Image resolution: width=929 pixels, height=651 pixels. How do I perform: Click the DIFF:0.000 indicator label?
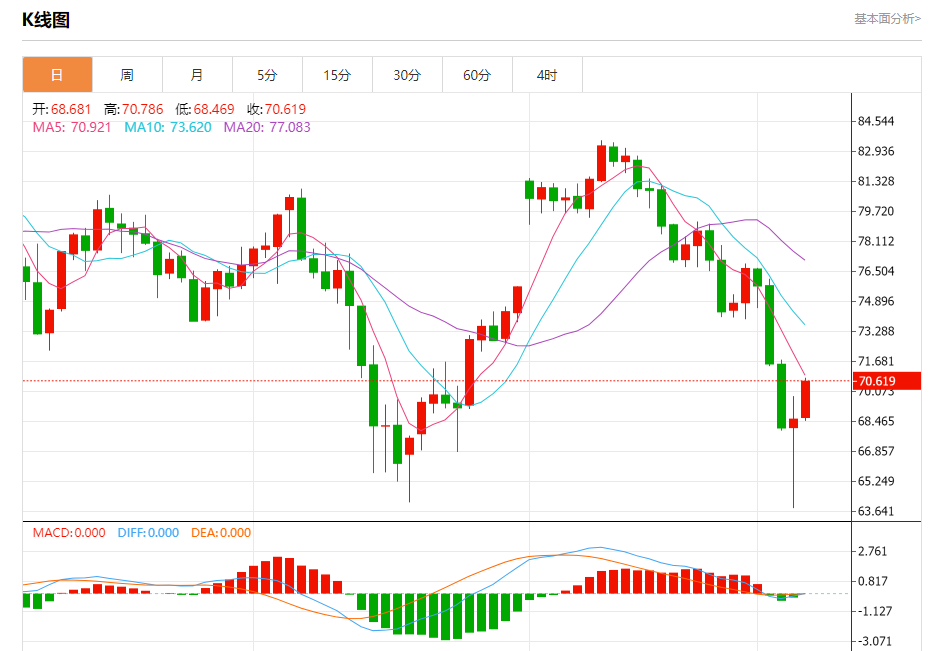coord(148,533)
